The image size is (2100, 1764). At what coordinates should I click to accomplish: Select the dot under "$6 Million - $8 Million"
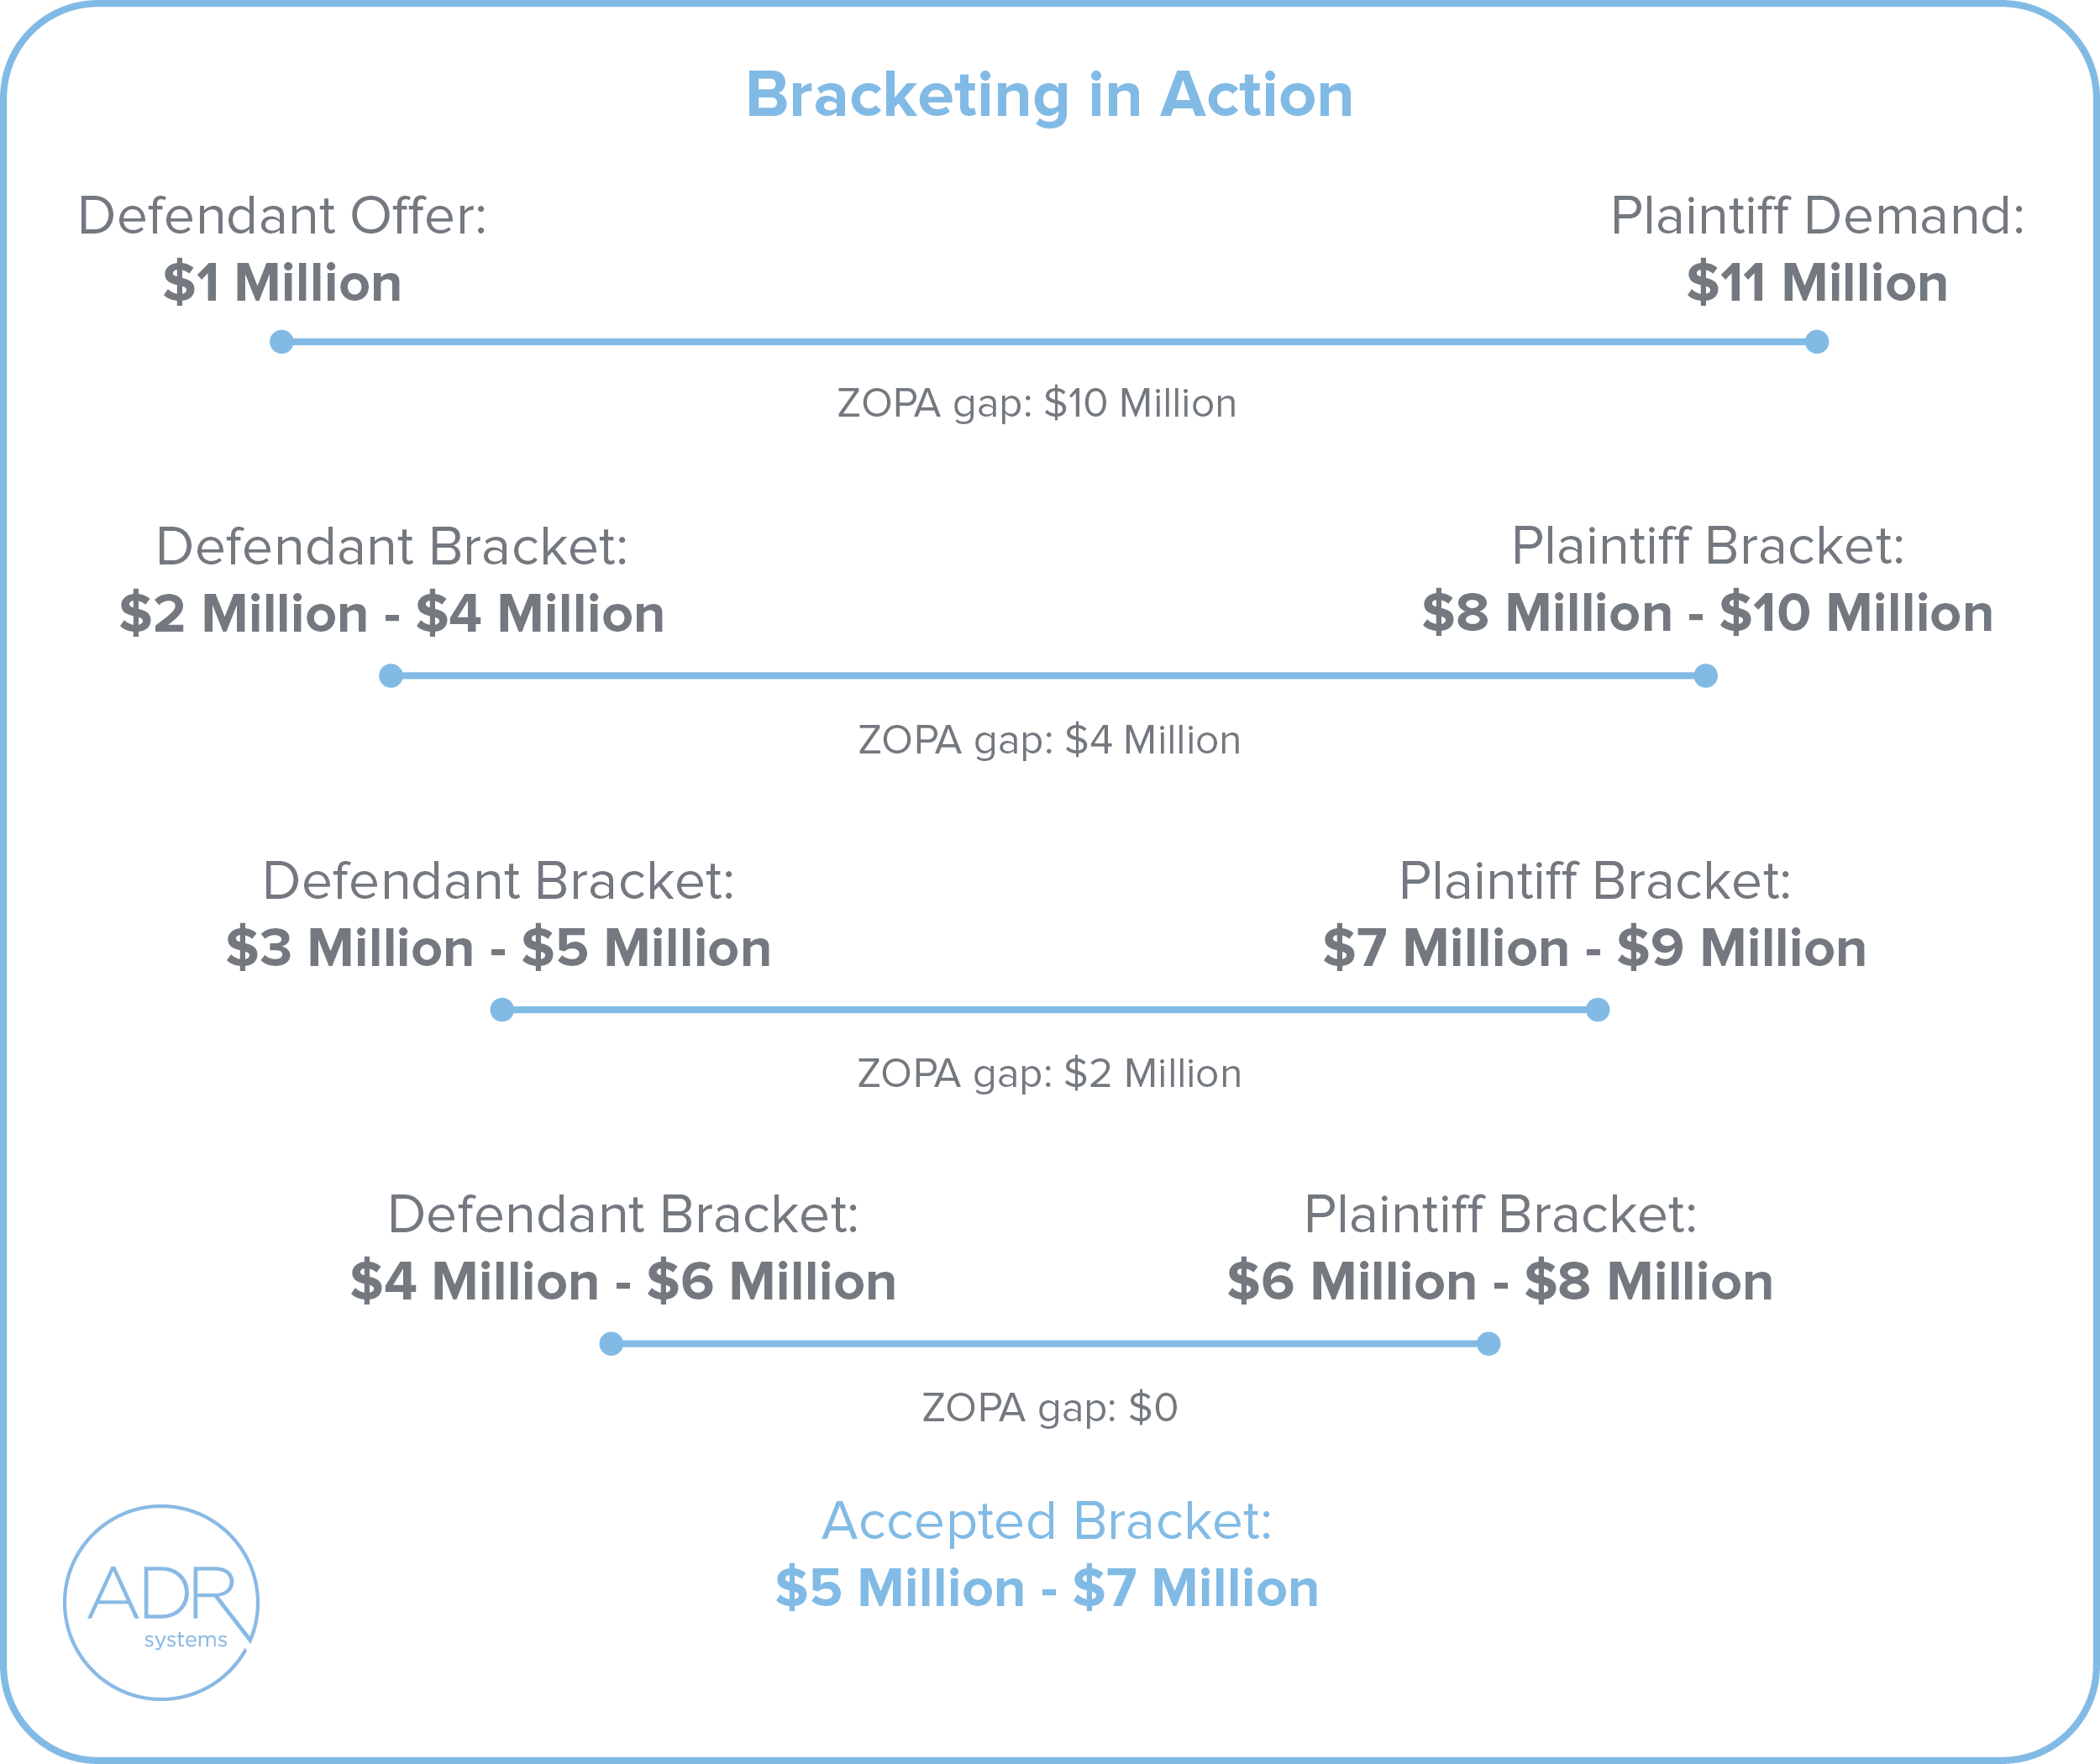tap(1488, 1344)
